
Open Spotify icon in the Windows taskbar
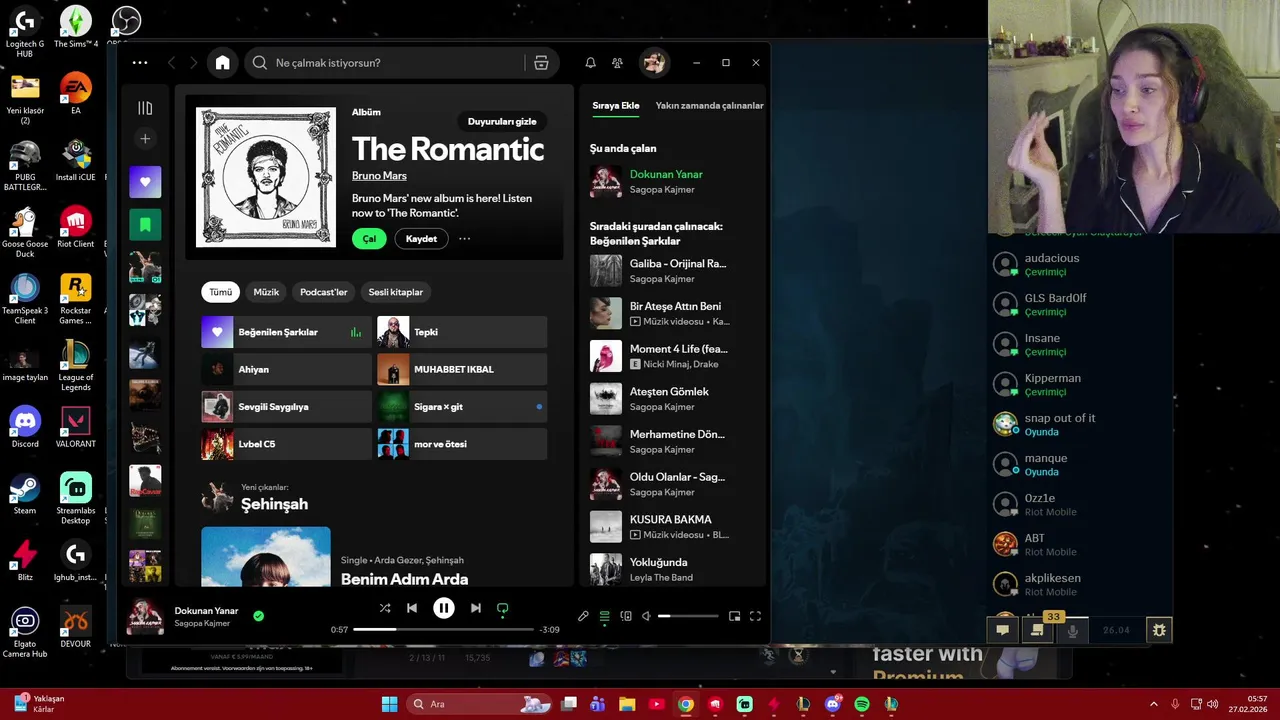[862, 704]
